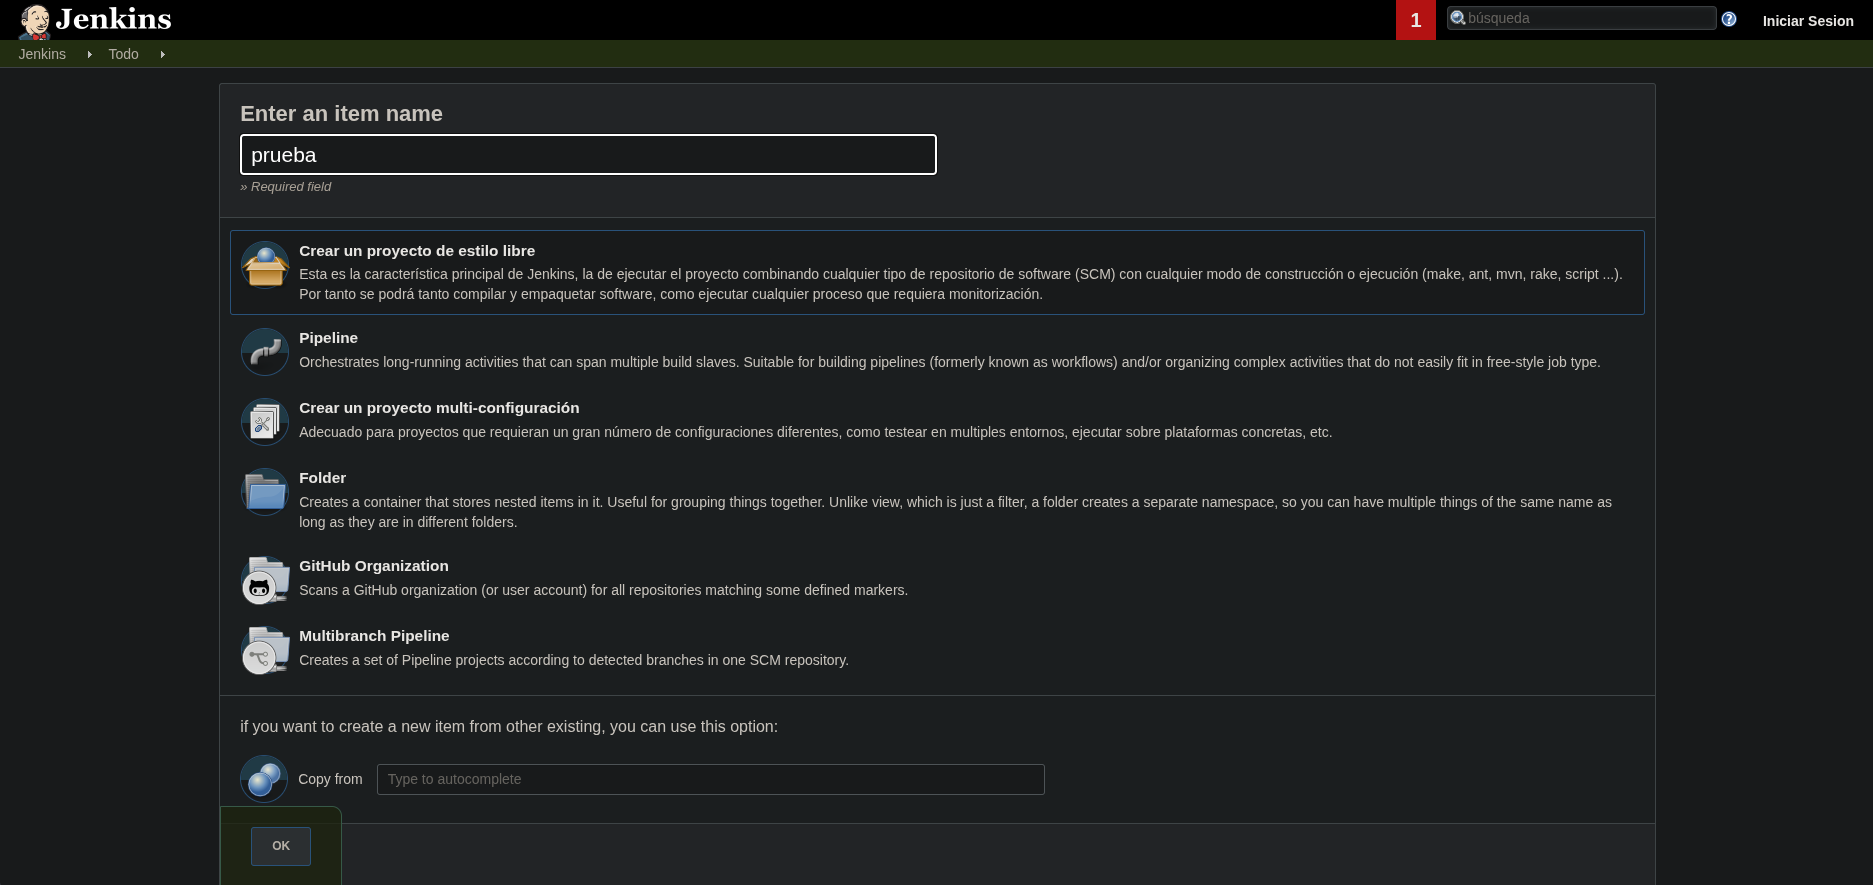This screenshot has height=885, width=1873.
Task: Click the multi-configuration project icon
Action: (x=265, y=422)
